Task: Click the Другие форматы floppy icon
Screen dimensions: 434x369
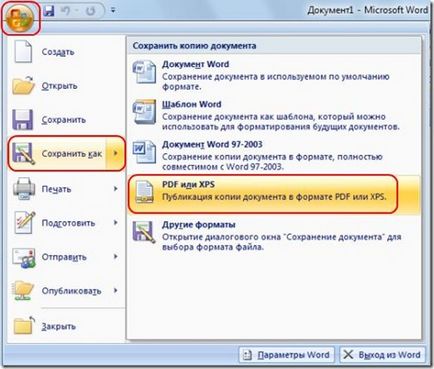Action: [x=144, y=232]
